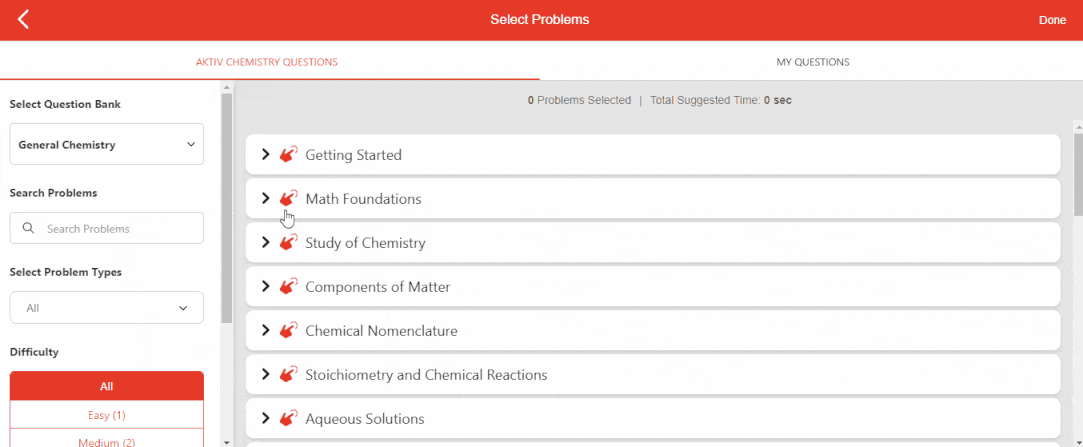The image size is (1083, 447).
Task: Click the sidebar vertical scrollbar
Action: tap(227, 210)
